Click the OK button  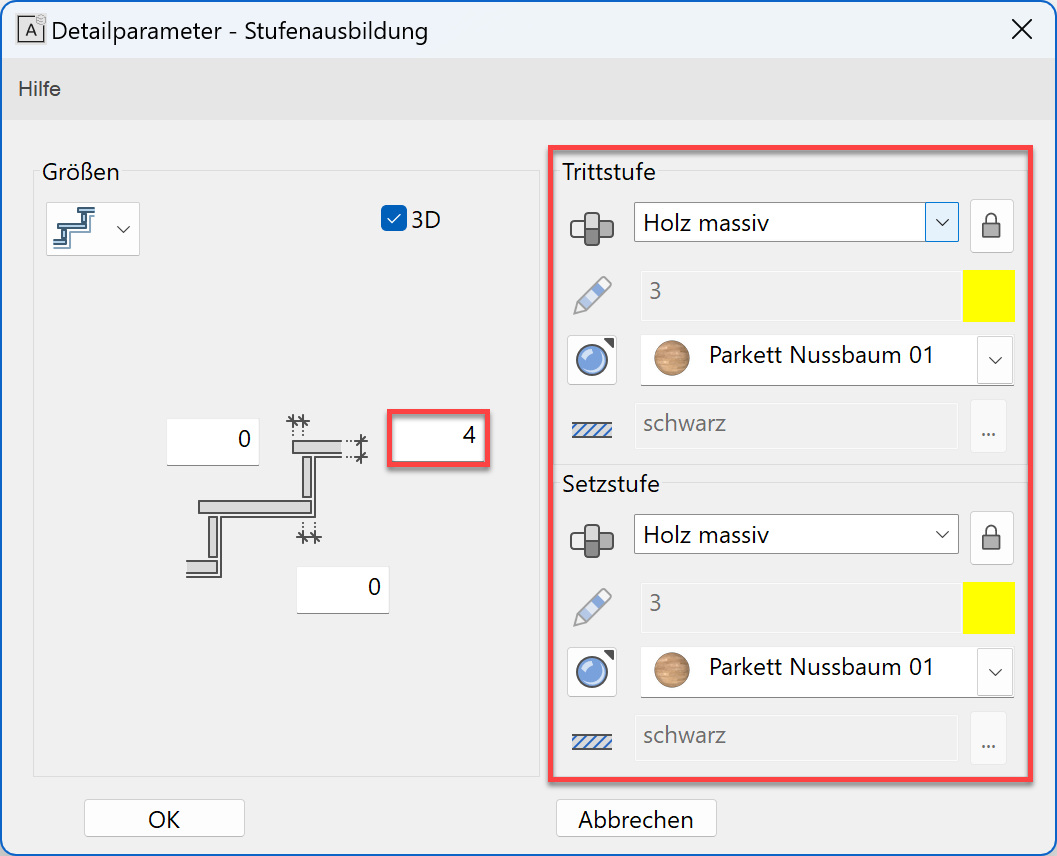[164, 819]
